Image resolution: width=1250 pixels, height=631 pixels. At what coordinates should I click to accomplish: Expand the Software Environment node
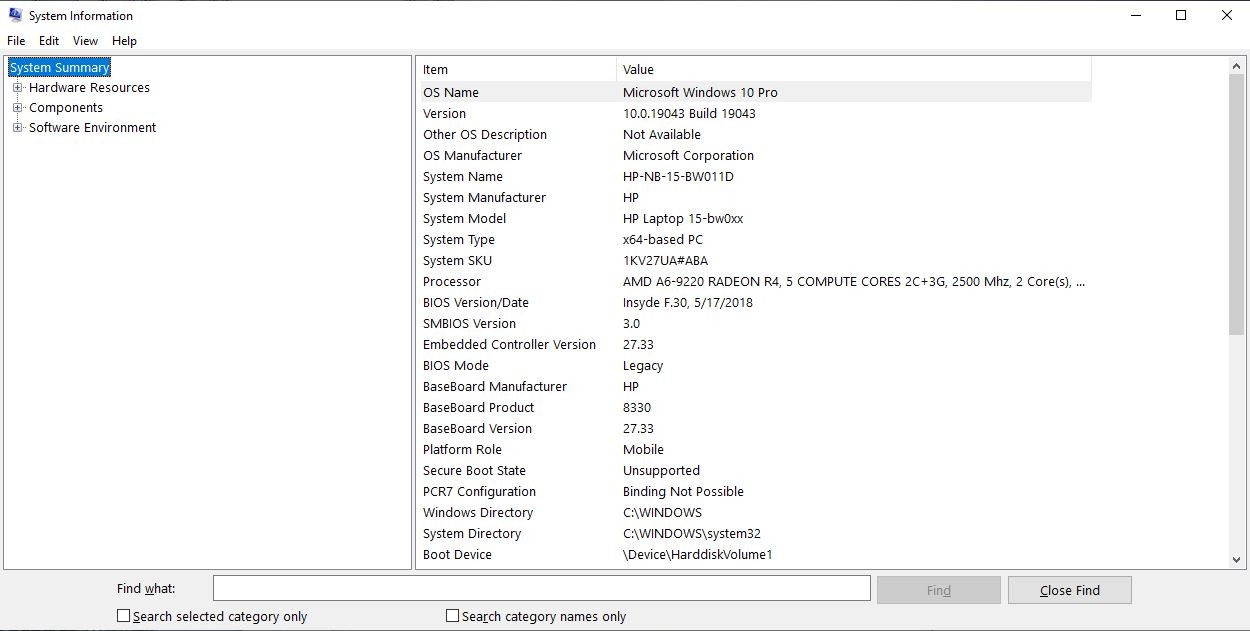17,128
